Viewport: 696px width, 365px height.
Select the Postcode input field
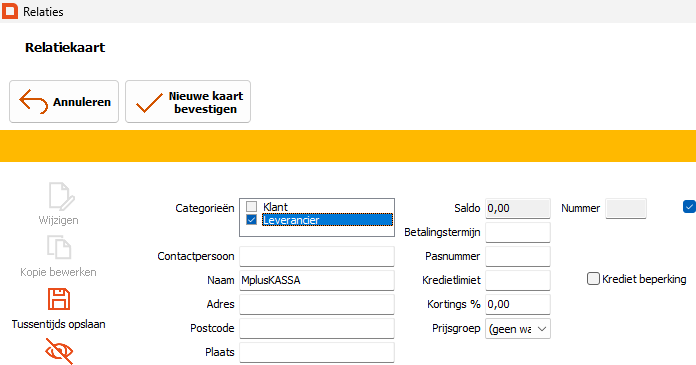317,328
